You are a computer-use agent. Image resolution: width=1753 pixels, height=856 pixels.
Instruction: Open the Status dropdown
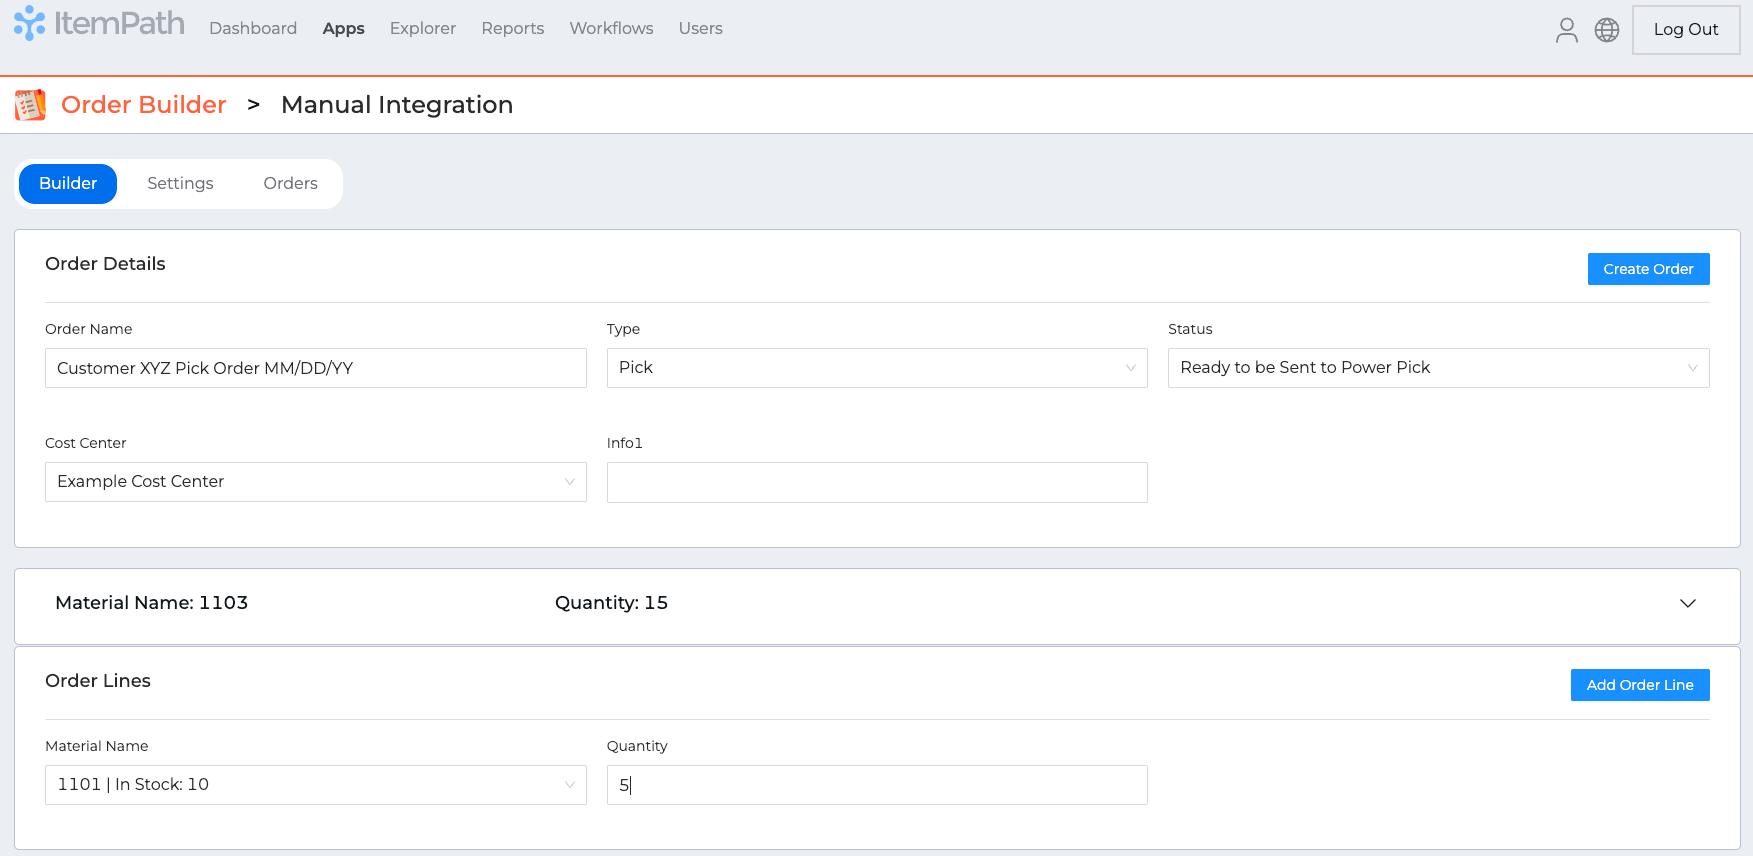pyautogui.click(x=1437, y=368)
